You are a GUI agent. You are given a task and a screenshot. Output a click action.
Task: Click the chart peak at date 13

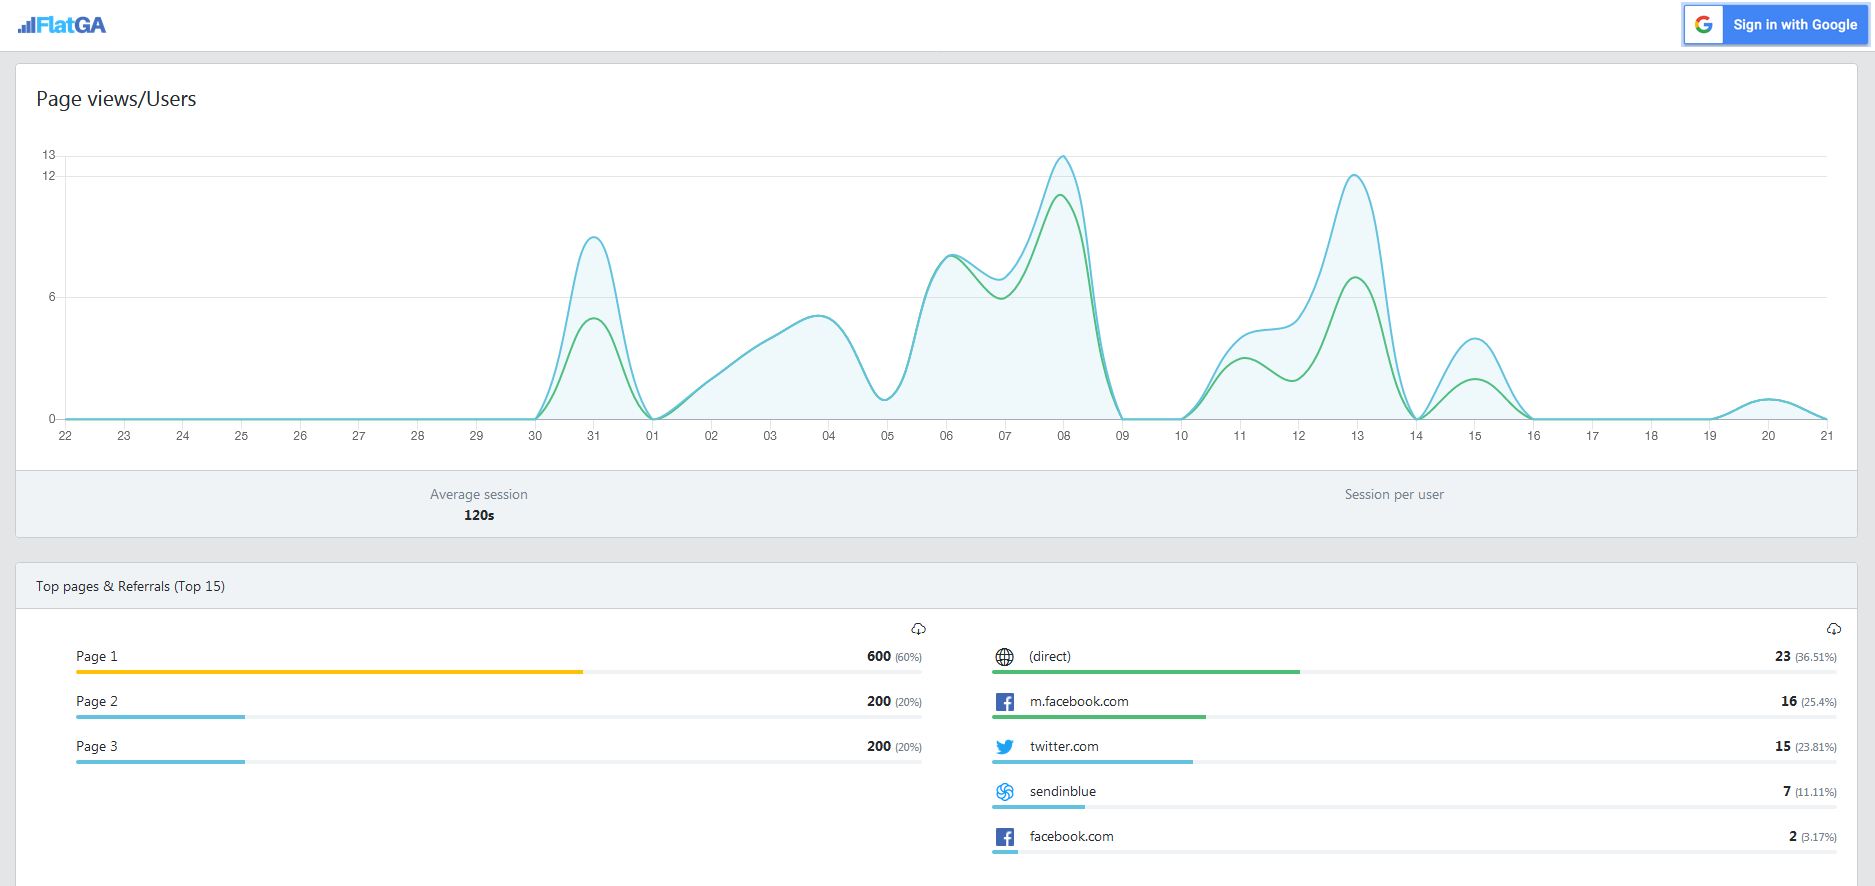pos(1355,176)
